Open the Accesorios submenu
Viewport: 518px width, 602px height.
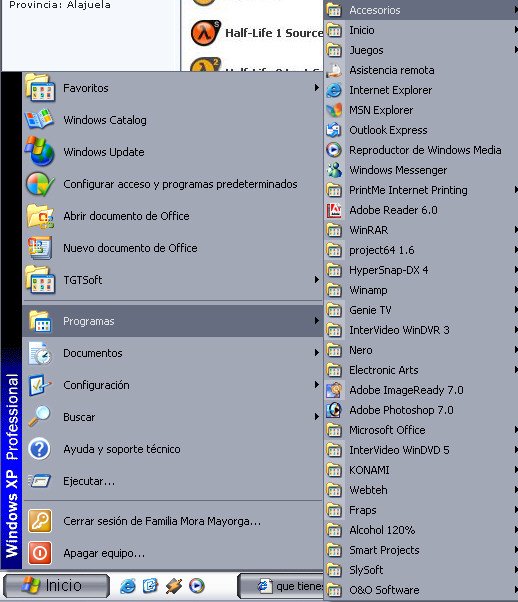coord(421,10)
